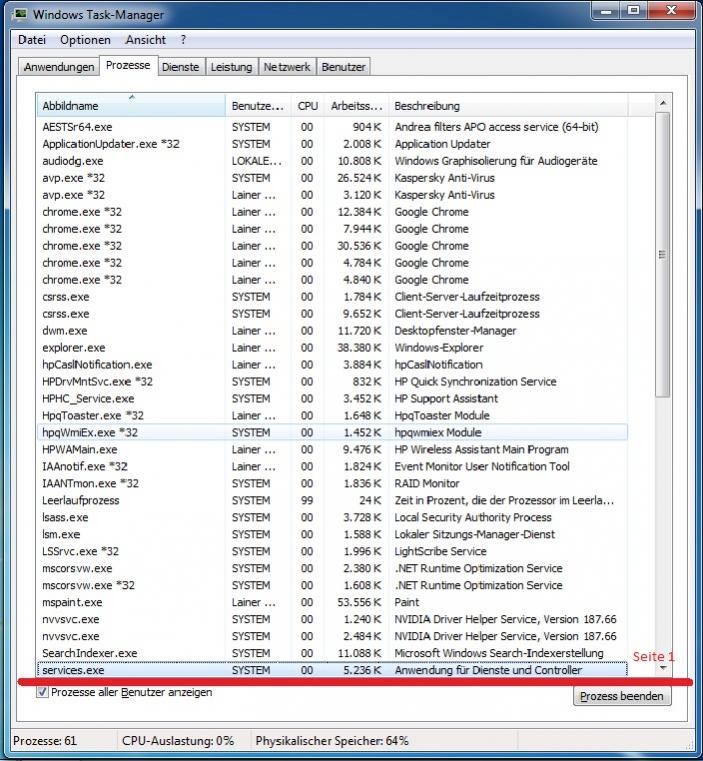
Task: Open the ? help menu
Action: coord(183,40)
